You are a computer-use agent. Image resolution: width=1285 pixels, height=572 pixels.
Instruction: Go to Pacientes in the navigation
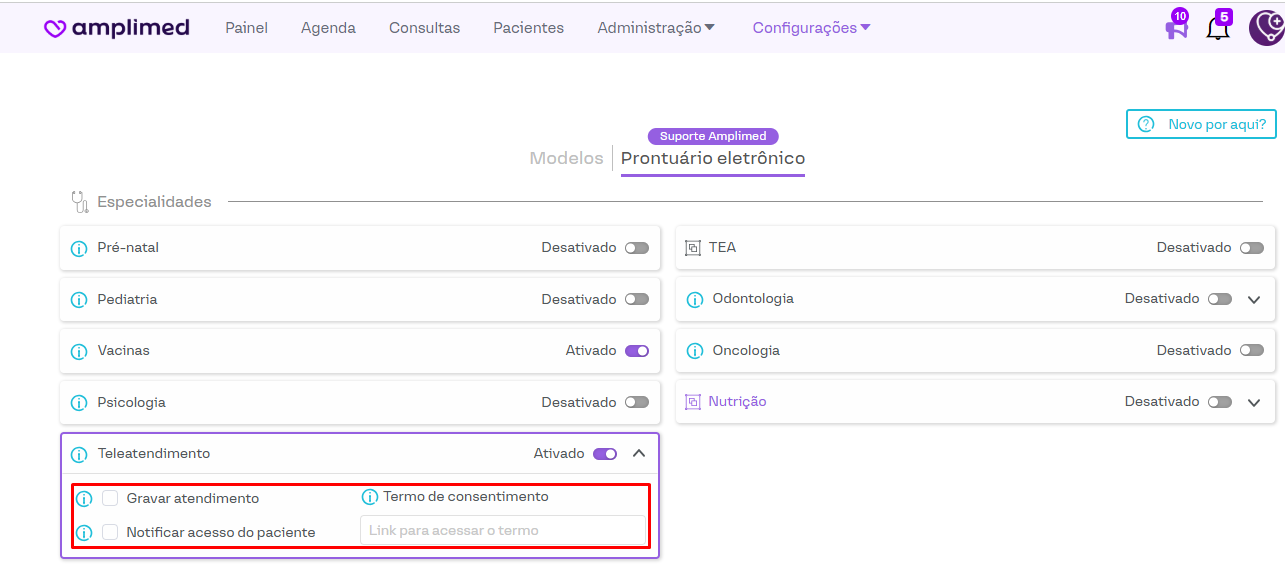(528, 28)
